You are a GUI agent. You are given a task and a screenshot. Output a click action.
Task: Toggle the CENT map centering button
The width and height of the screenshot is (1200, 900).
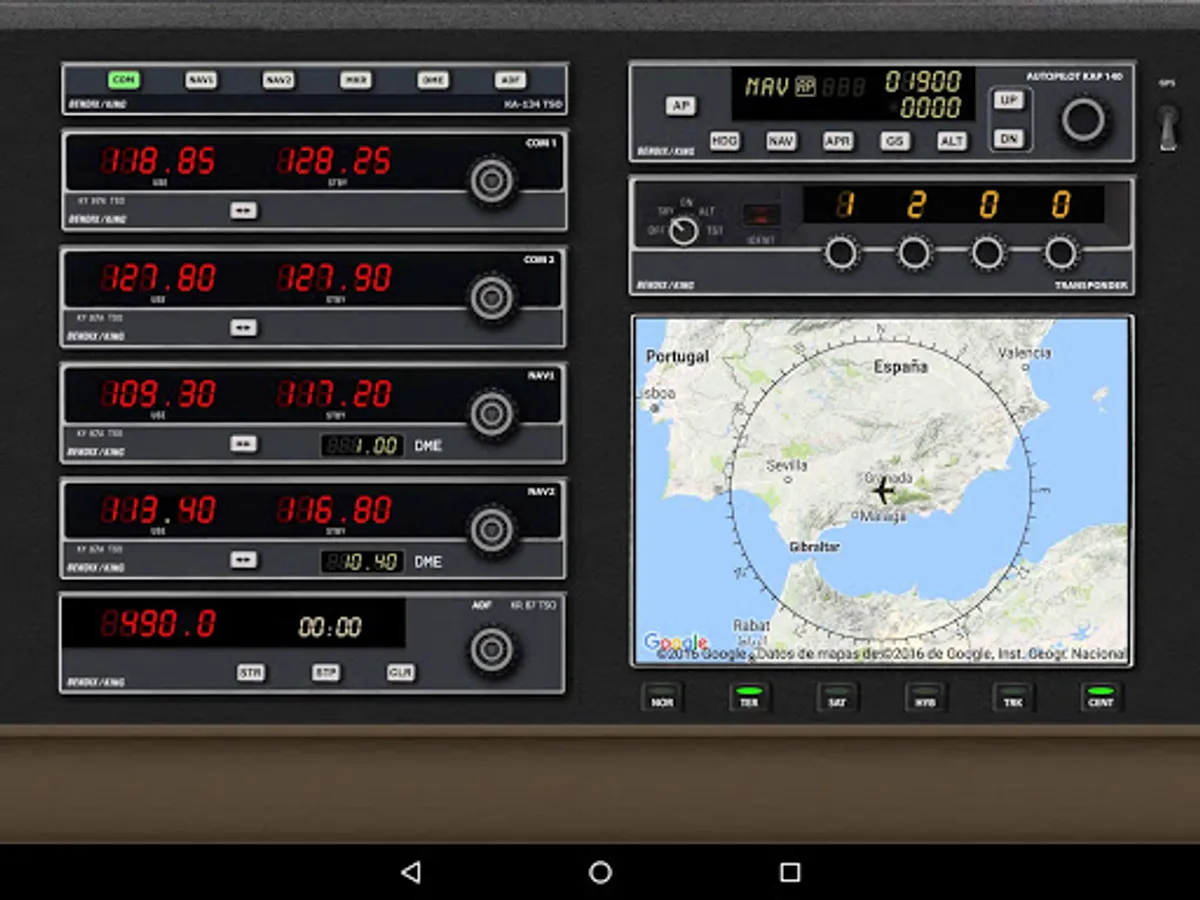[x=1100, y=697]
